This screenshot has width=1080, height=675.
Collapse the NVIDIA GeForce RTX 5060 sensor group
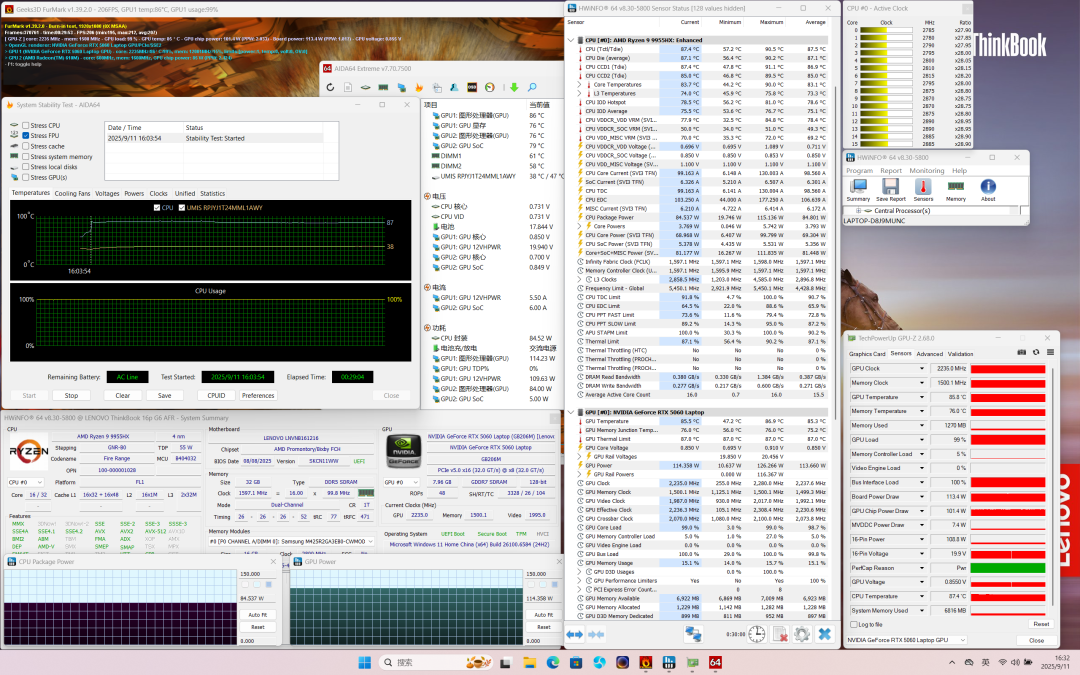click(x=571, y=413)
